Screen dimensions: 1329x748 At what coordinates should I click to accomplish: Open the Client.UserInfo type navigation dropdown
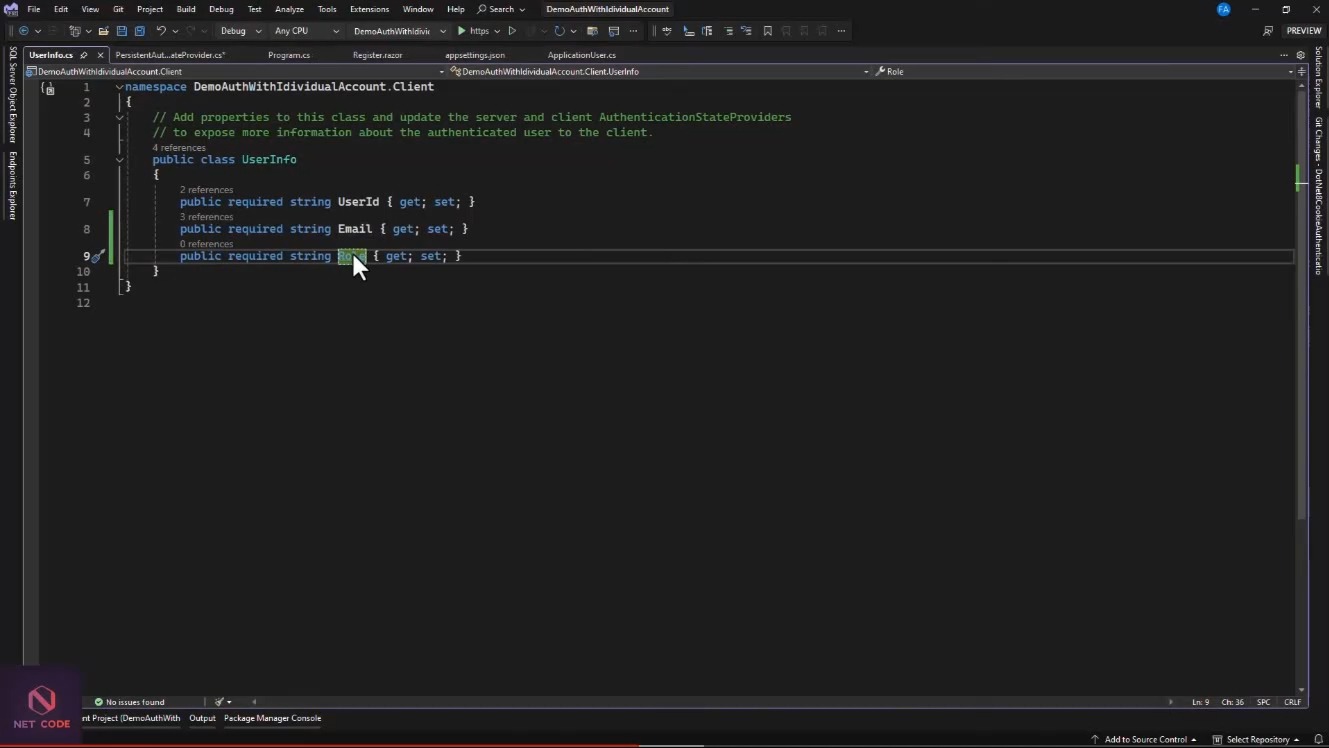coord(660,71)
